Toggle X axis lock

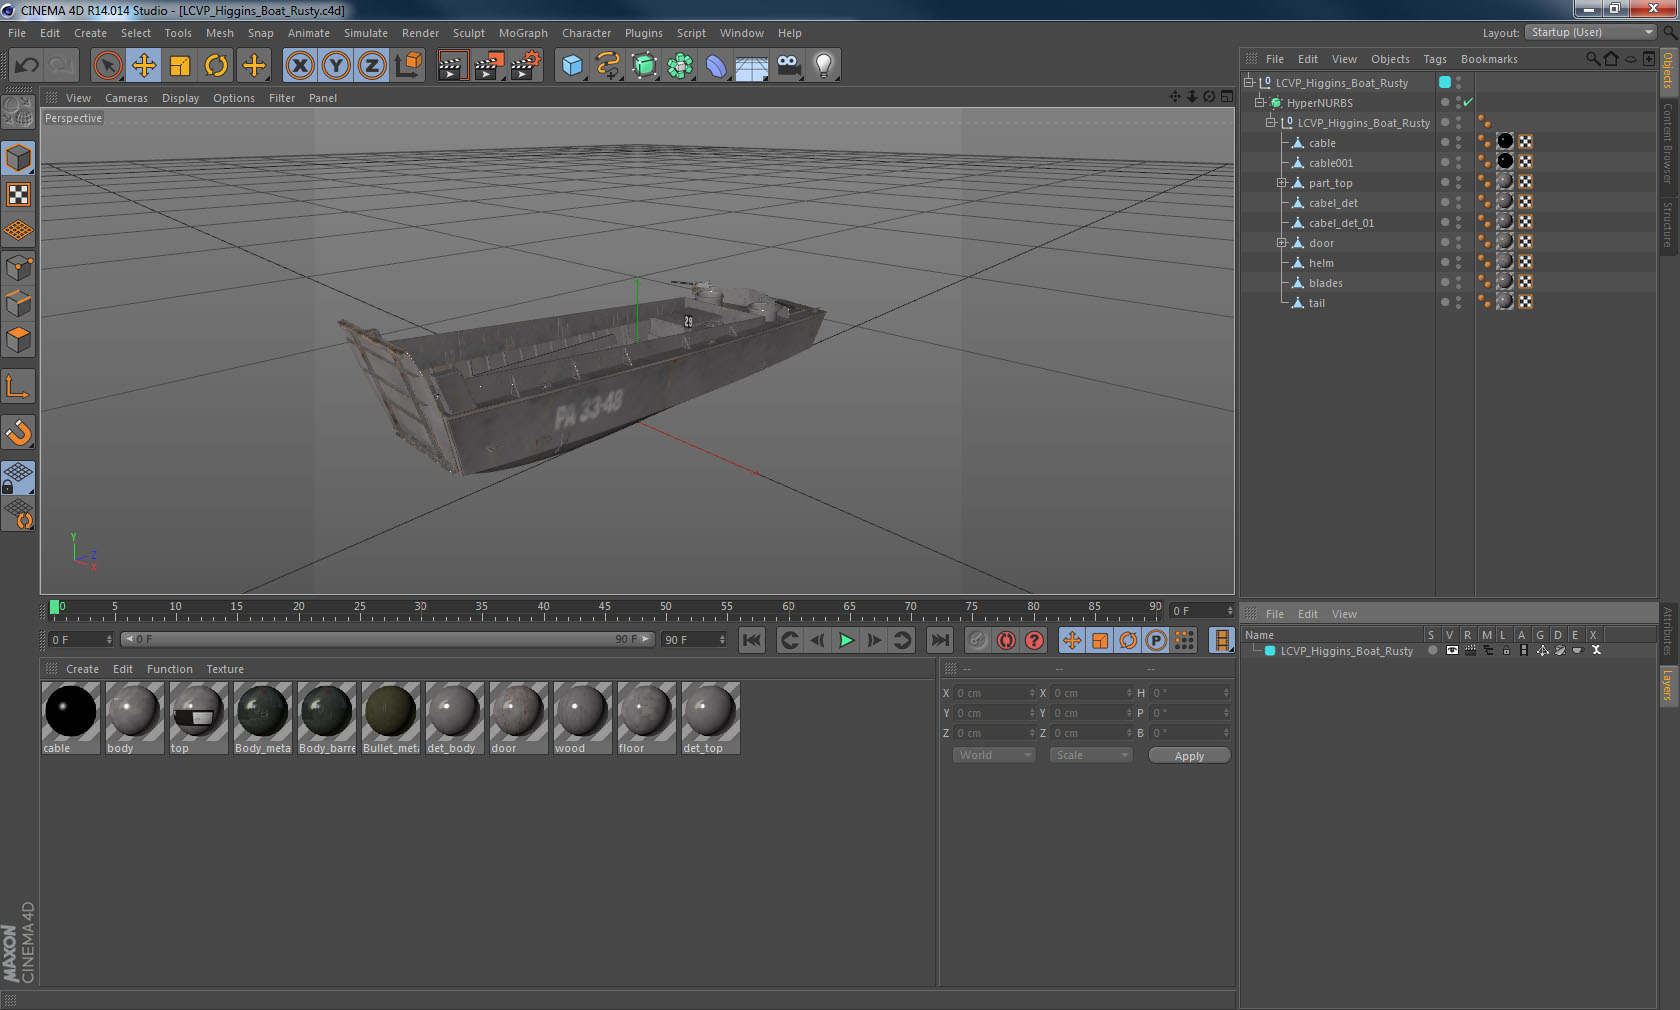pos(299,66)
